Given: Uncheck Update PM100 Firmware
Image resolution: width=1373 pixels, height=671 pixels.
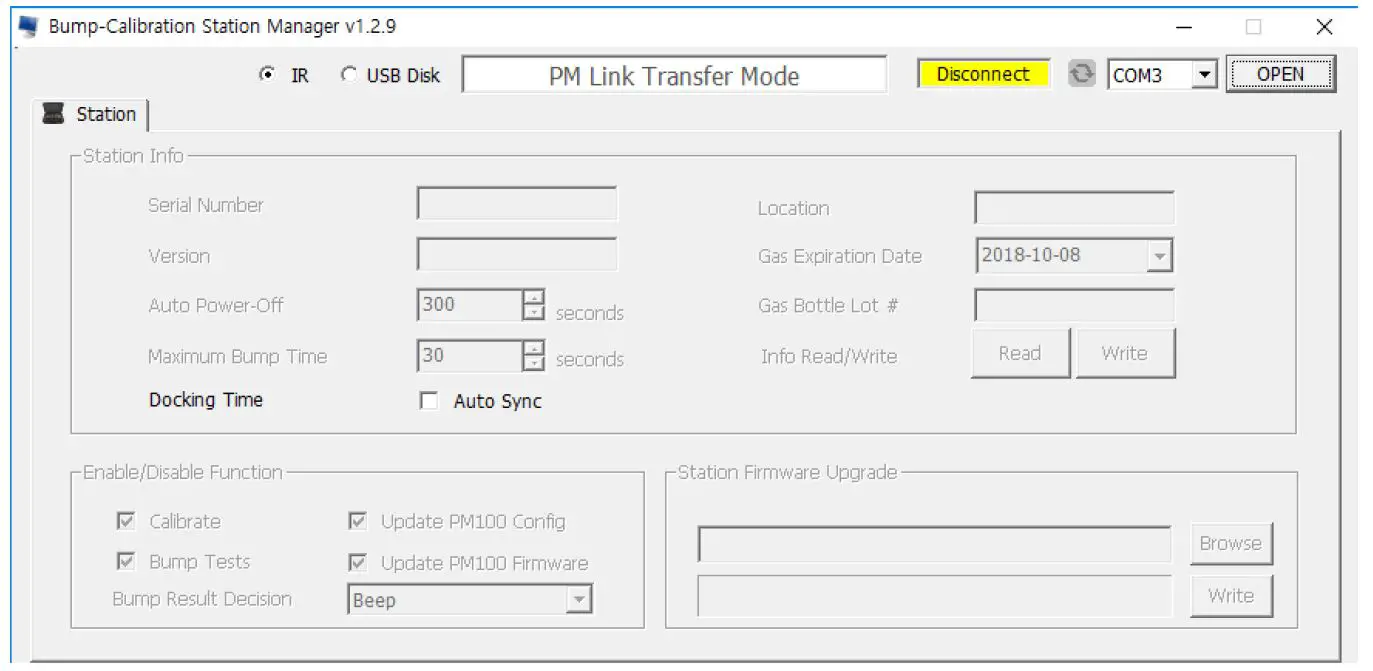Looking at the screenshot, I should coord(356,561).
